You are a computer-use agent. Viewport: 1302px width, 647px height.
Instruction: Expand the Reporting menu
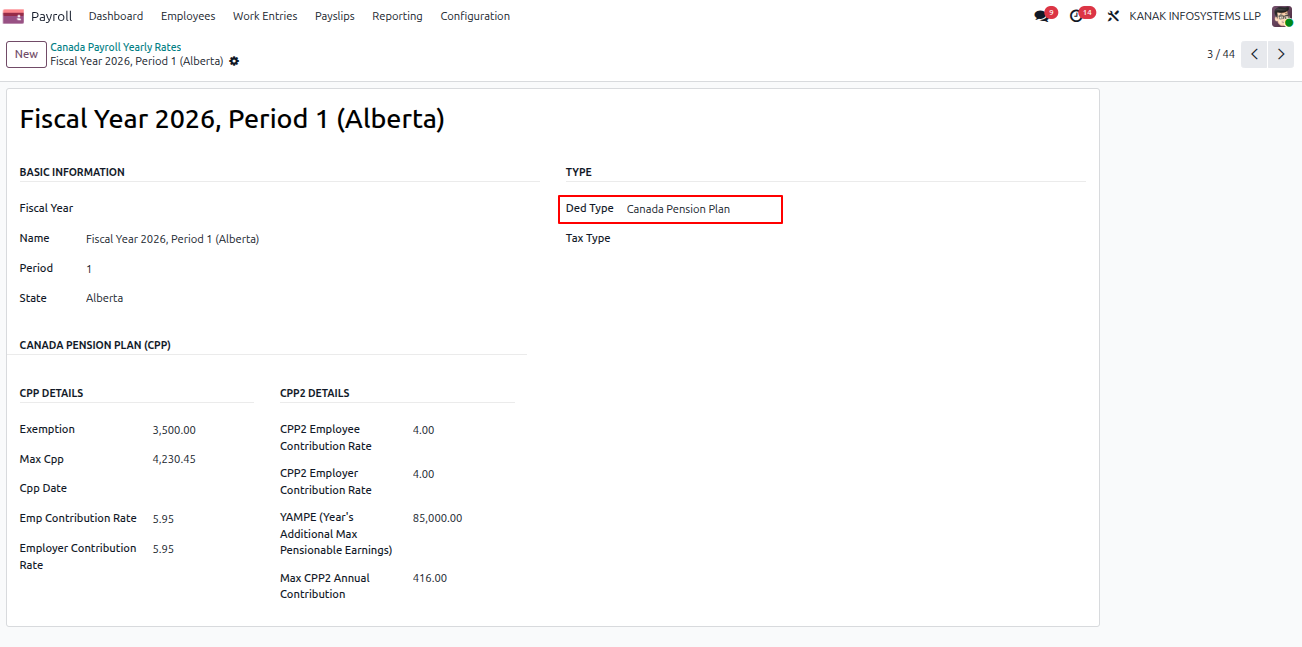point(397,16)
